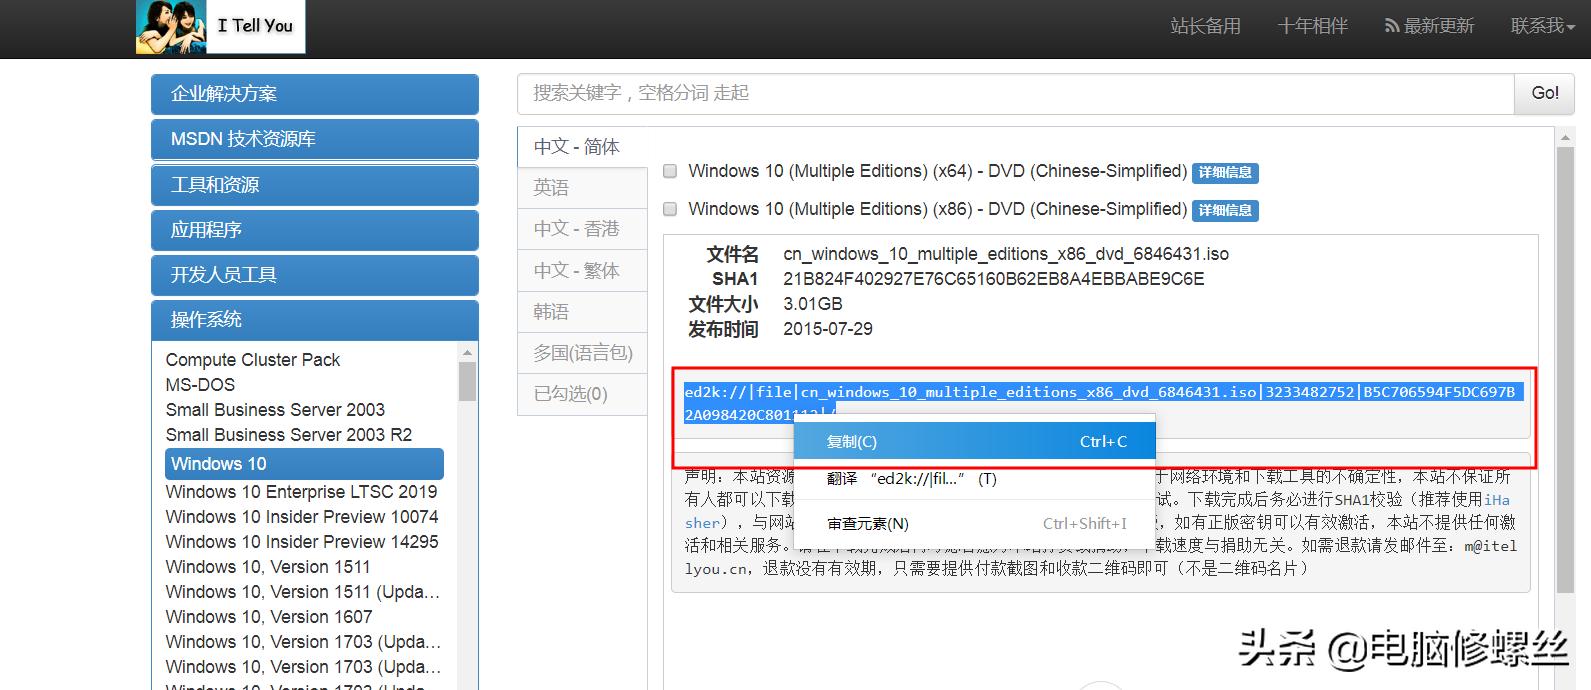1591x690 pixels.
Task: Click the 2015-07-29 release date
Action: 828,329
